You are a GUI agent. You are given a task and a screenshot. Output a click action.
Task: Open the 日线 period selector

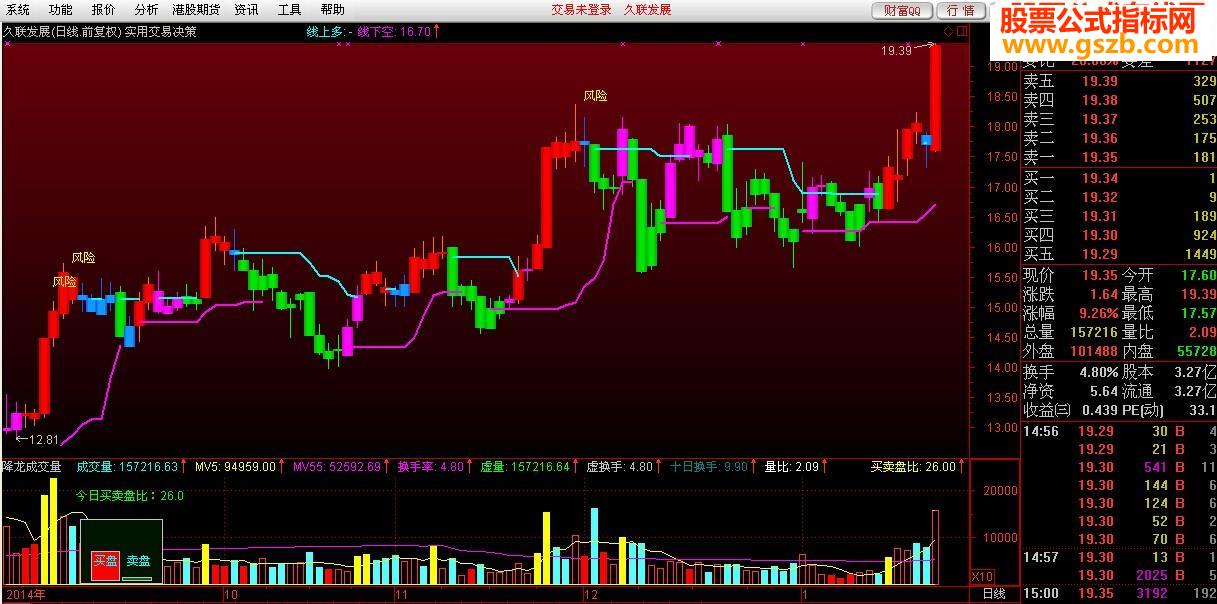995,594
